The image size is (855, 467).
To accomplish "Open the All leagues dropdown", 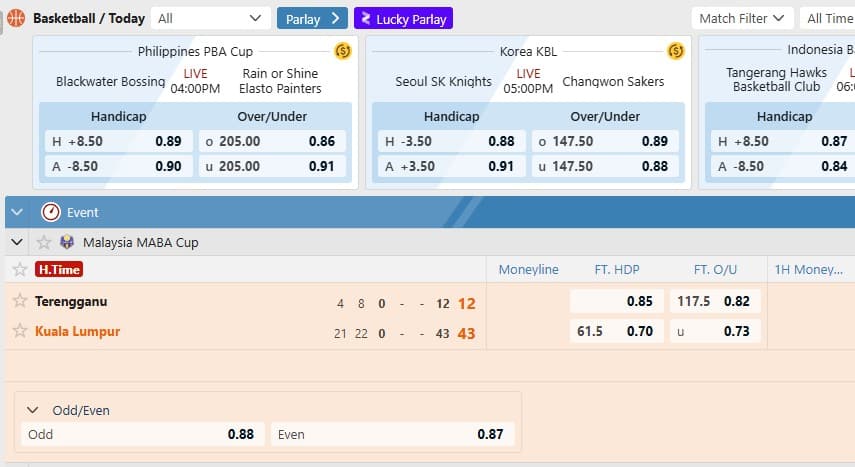I will 212,18.
